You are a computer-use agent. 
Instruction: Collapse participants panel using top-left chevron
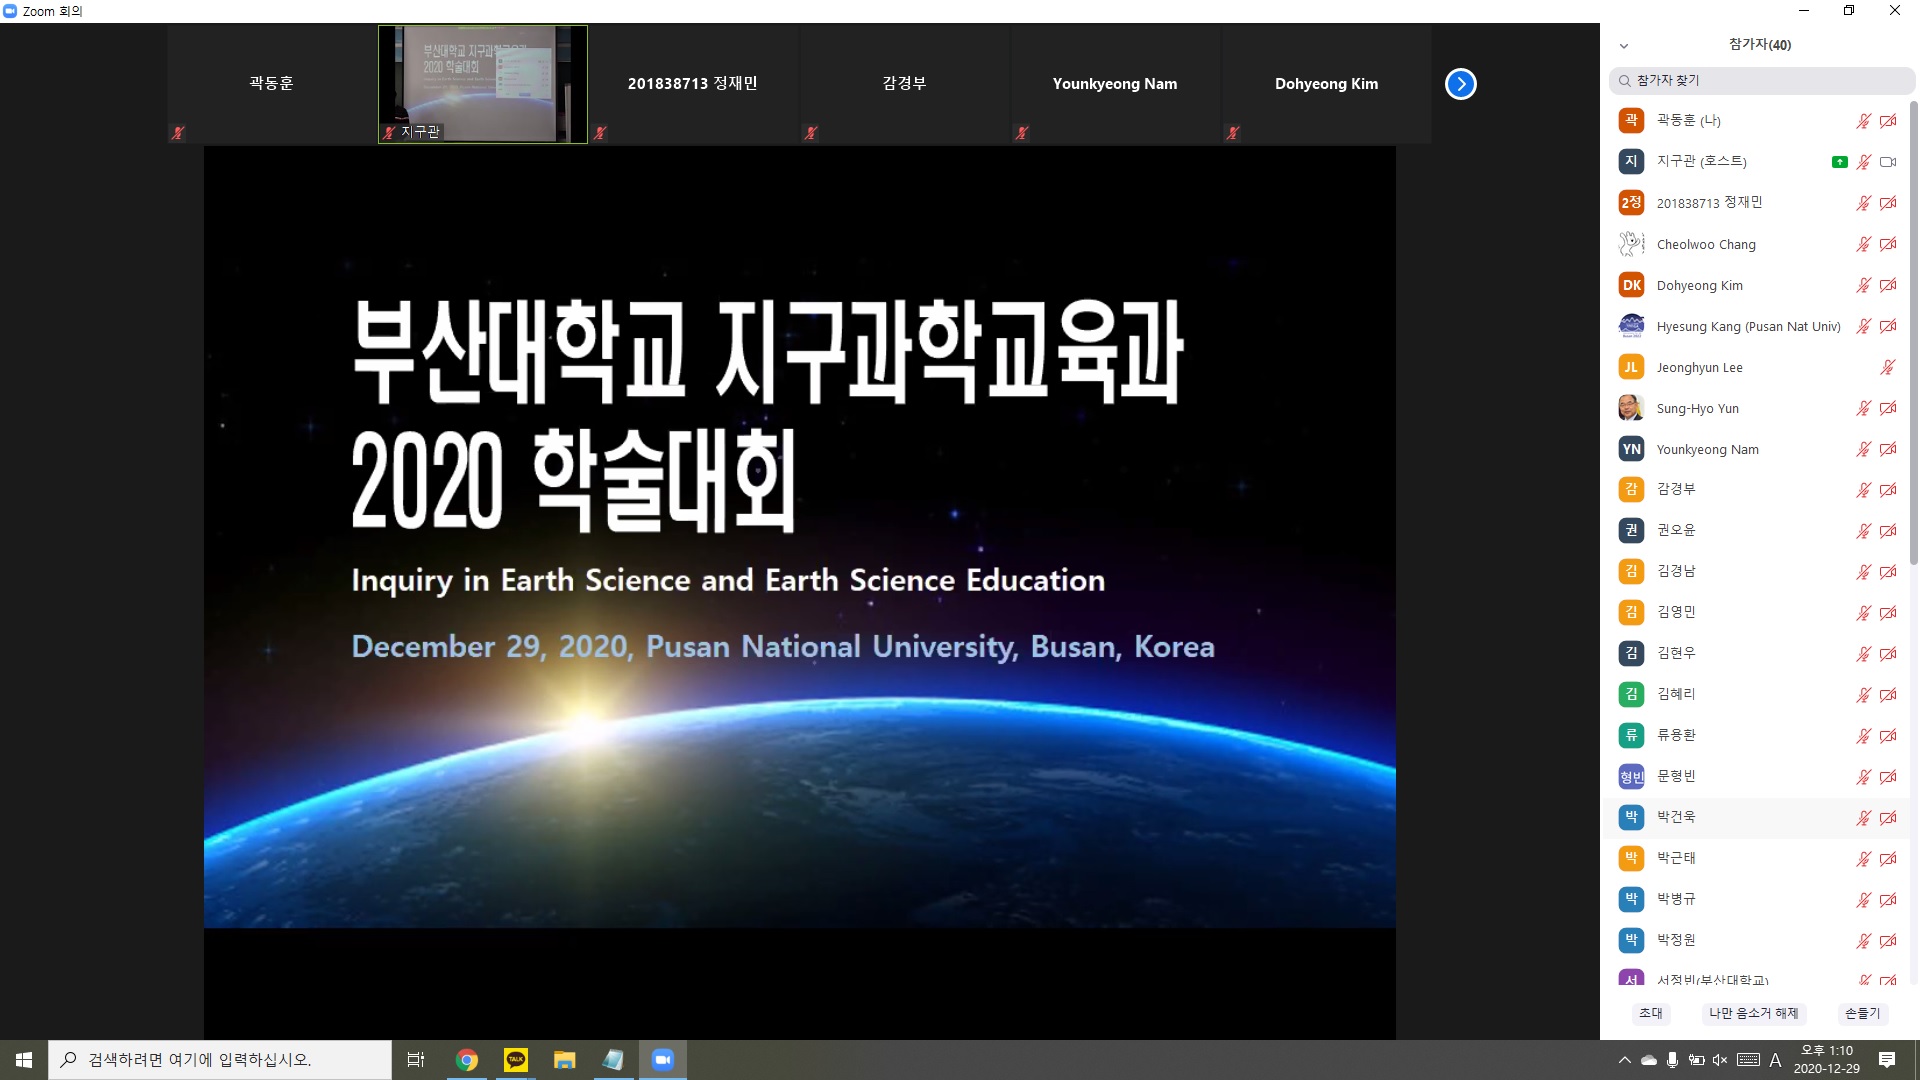point(1624,46)
